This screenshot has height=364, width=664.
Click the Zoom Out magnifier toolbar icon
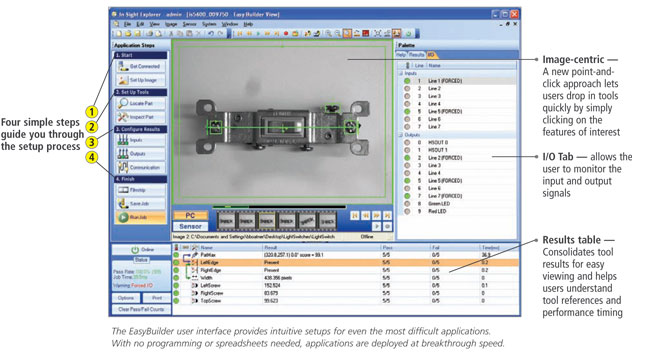click(338, 33)
